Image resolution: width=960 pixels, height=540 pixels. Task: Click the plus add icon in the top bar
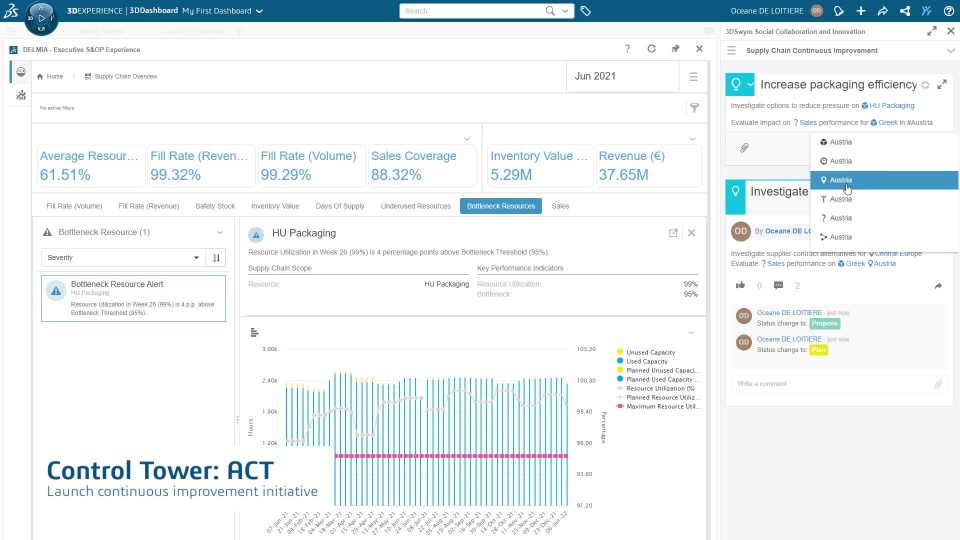coord(861,11)
